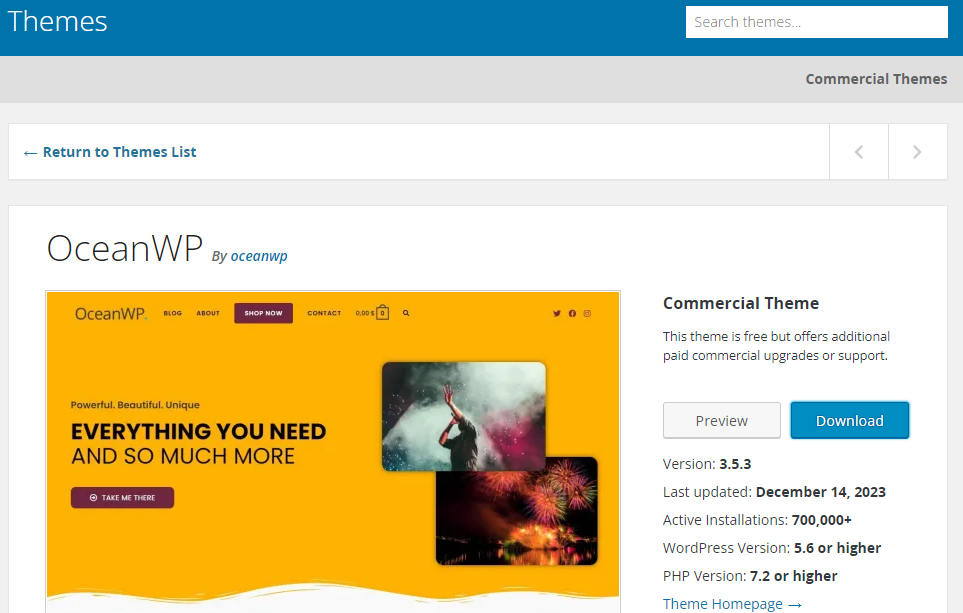Click the previous theme chevron arrow
The height and width of the screenshot is (613, 963).
pyautogui.click(x=859, y=152)
